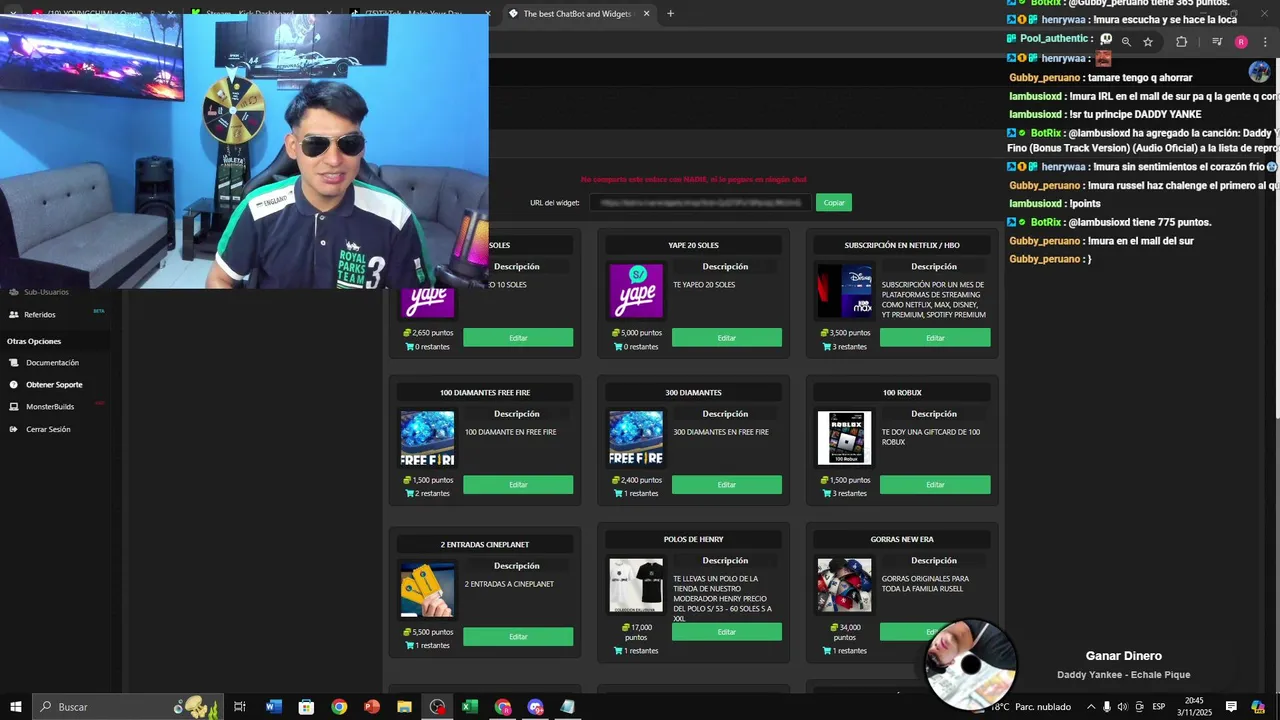Image resolution: width=1280 pixels, height=720 pixels.
Task: Click Editar on Netflix / HBO subscription card
Action: [935, 338]
